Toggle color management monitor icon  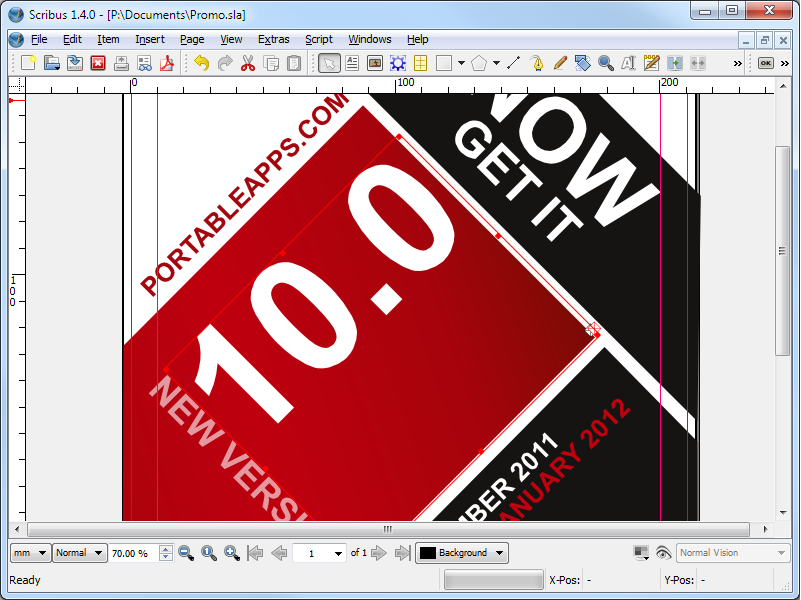[x=641, y=553]
